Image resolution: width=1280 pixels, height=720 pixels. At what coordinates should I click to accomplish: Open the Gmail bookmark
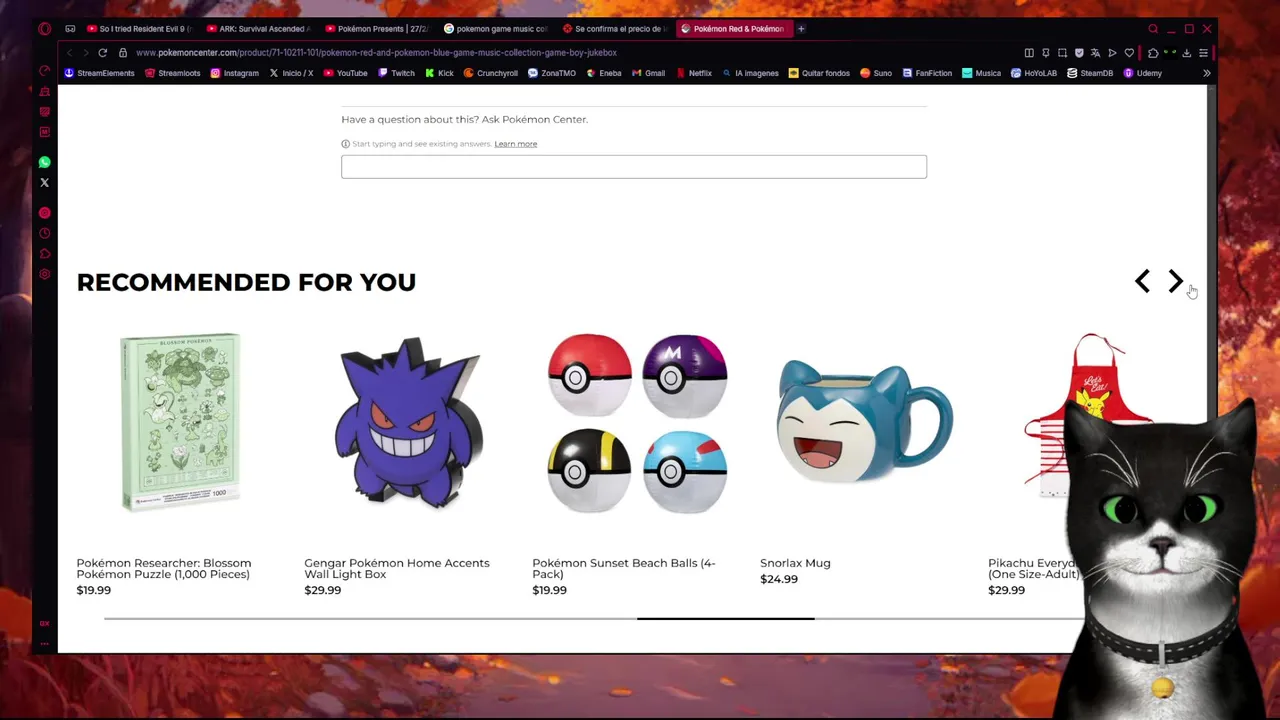point(649,73)
